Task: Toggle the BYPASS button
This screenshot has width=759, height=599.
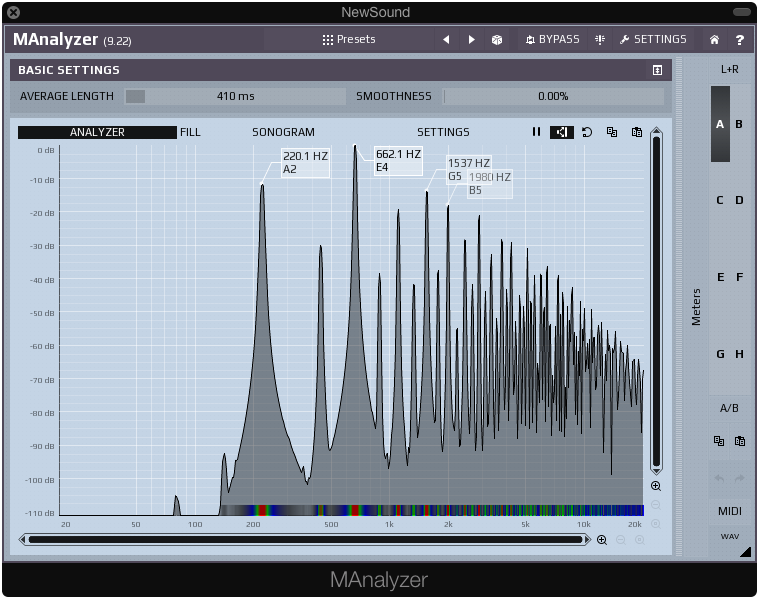Action: pos(552,39)
